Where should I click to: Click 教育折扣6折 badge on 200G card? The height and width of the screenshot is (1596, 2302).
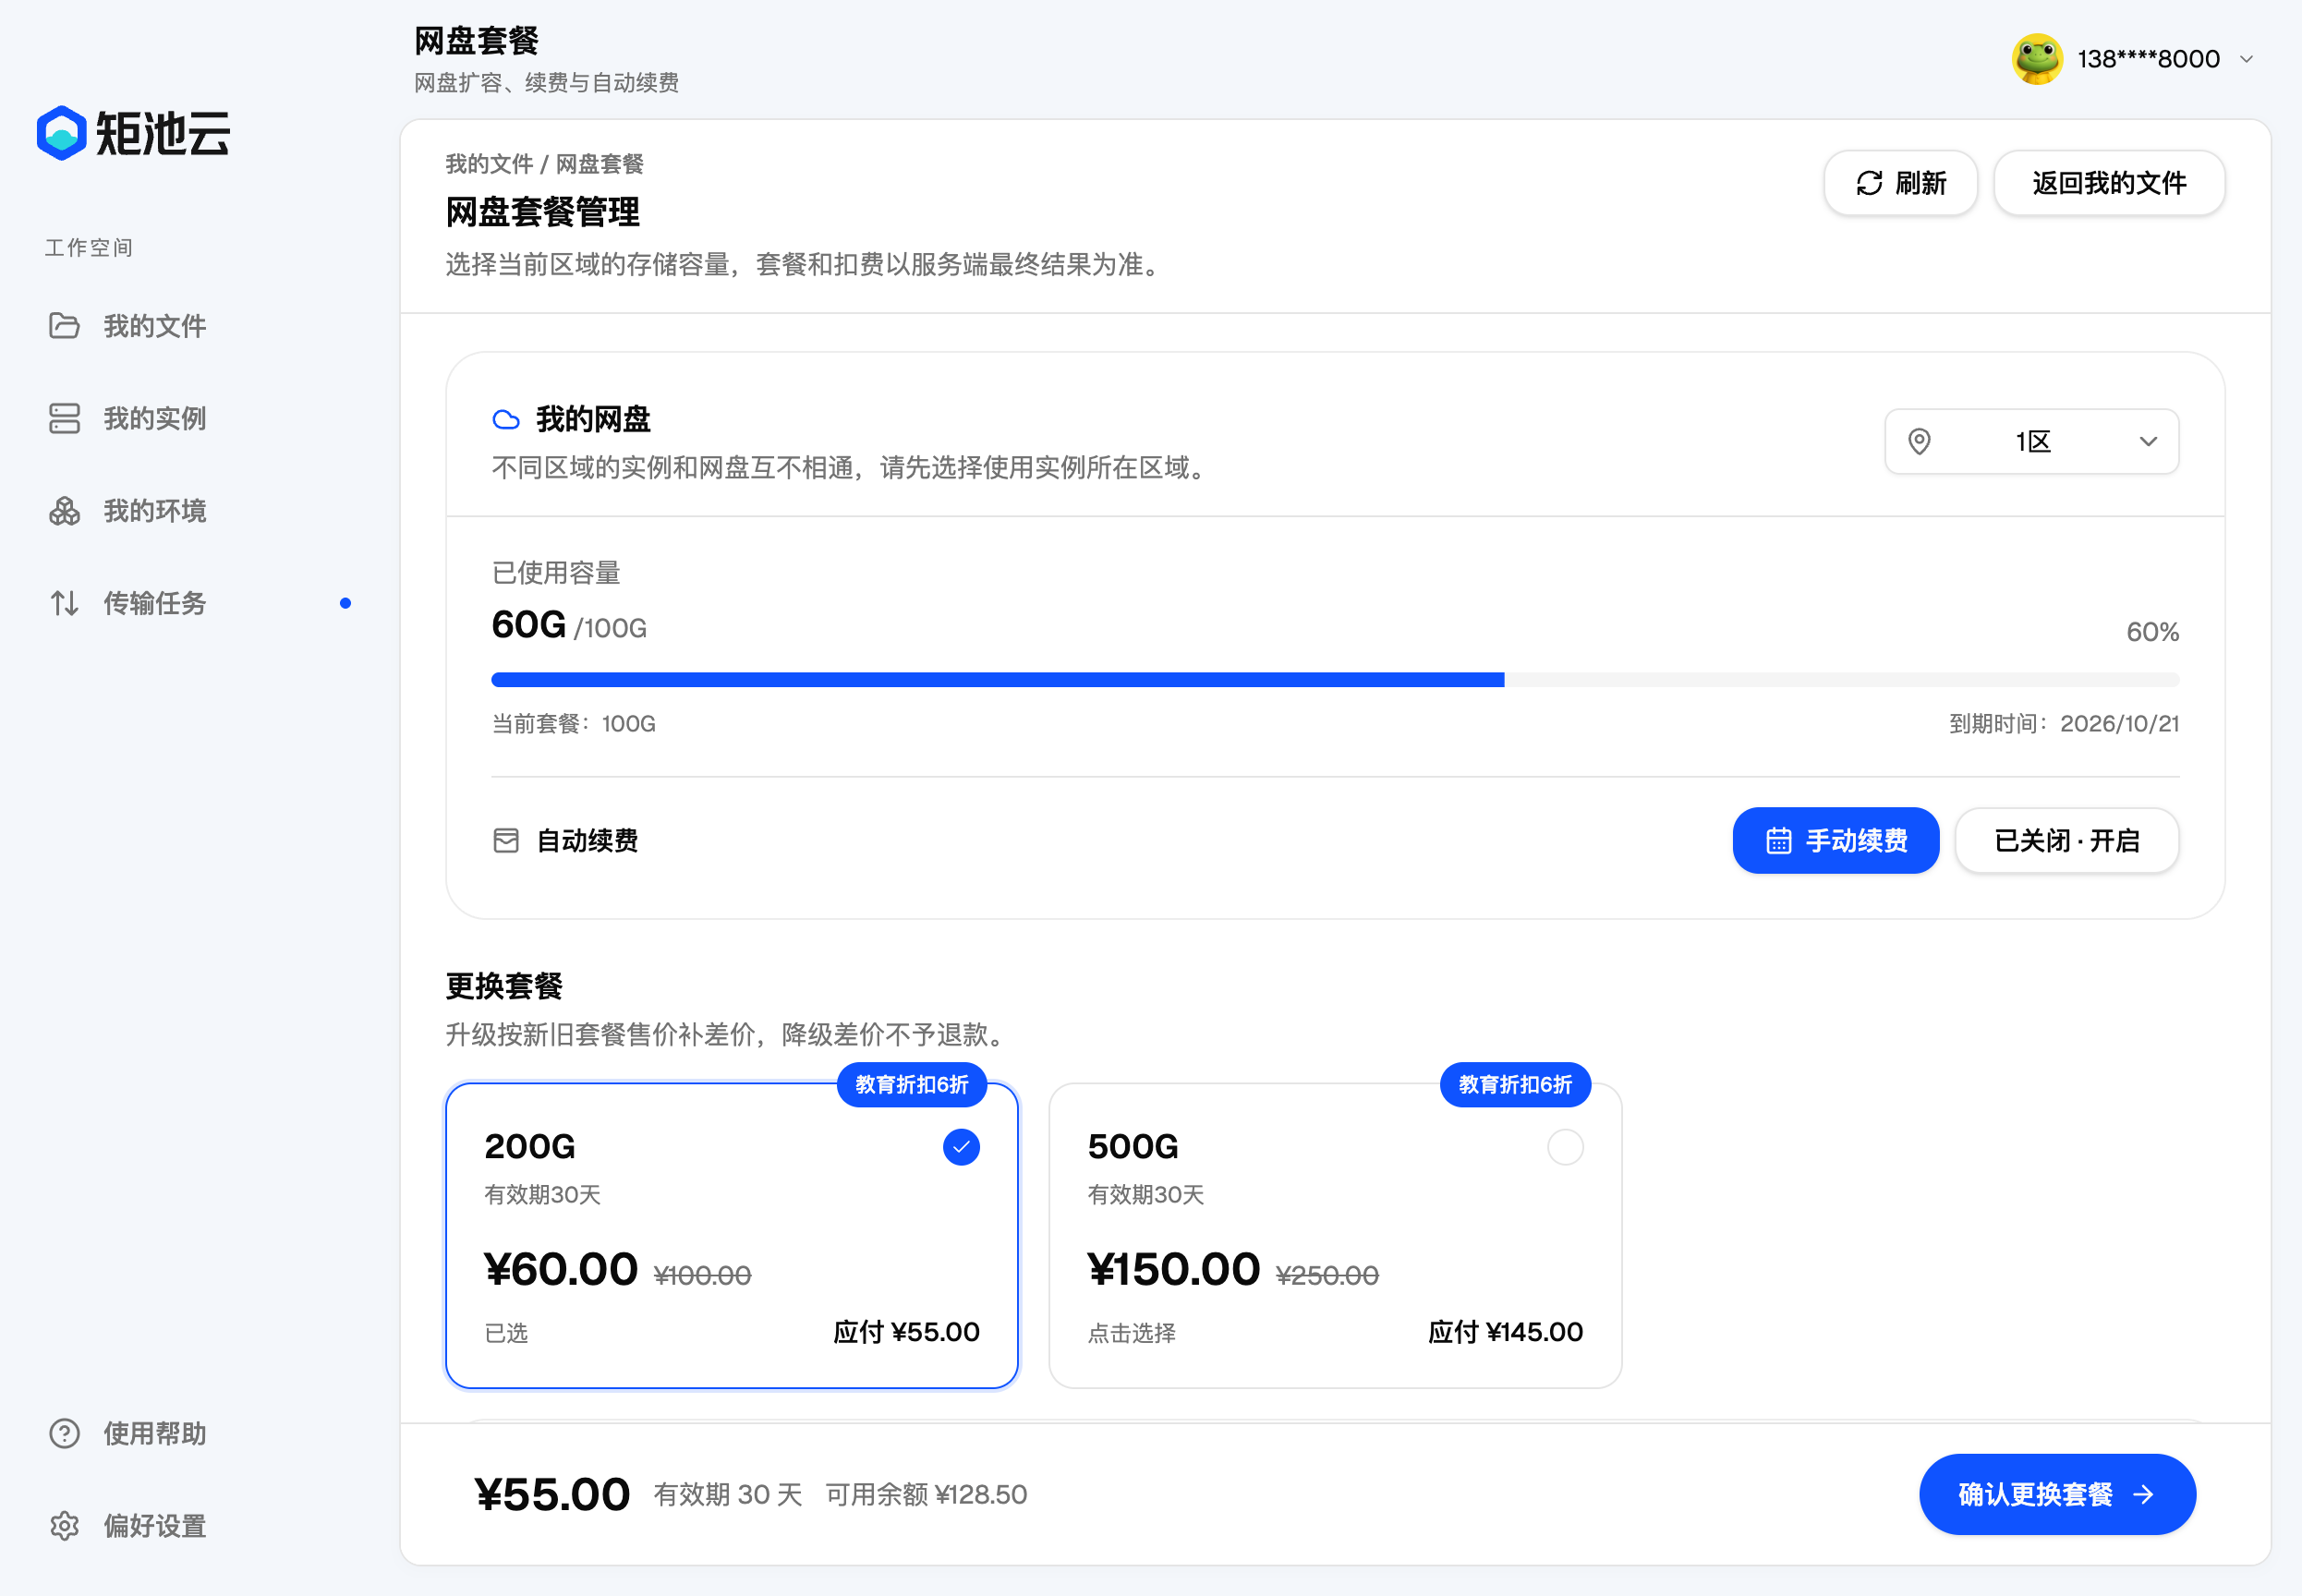pyautogui.click(x=911, y=1085)
